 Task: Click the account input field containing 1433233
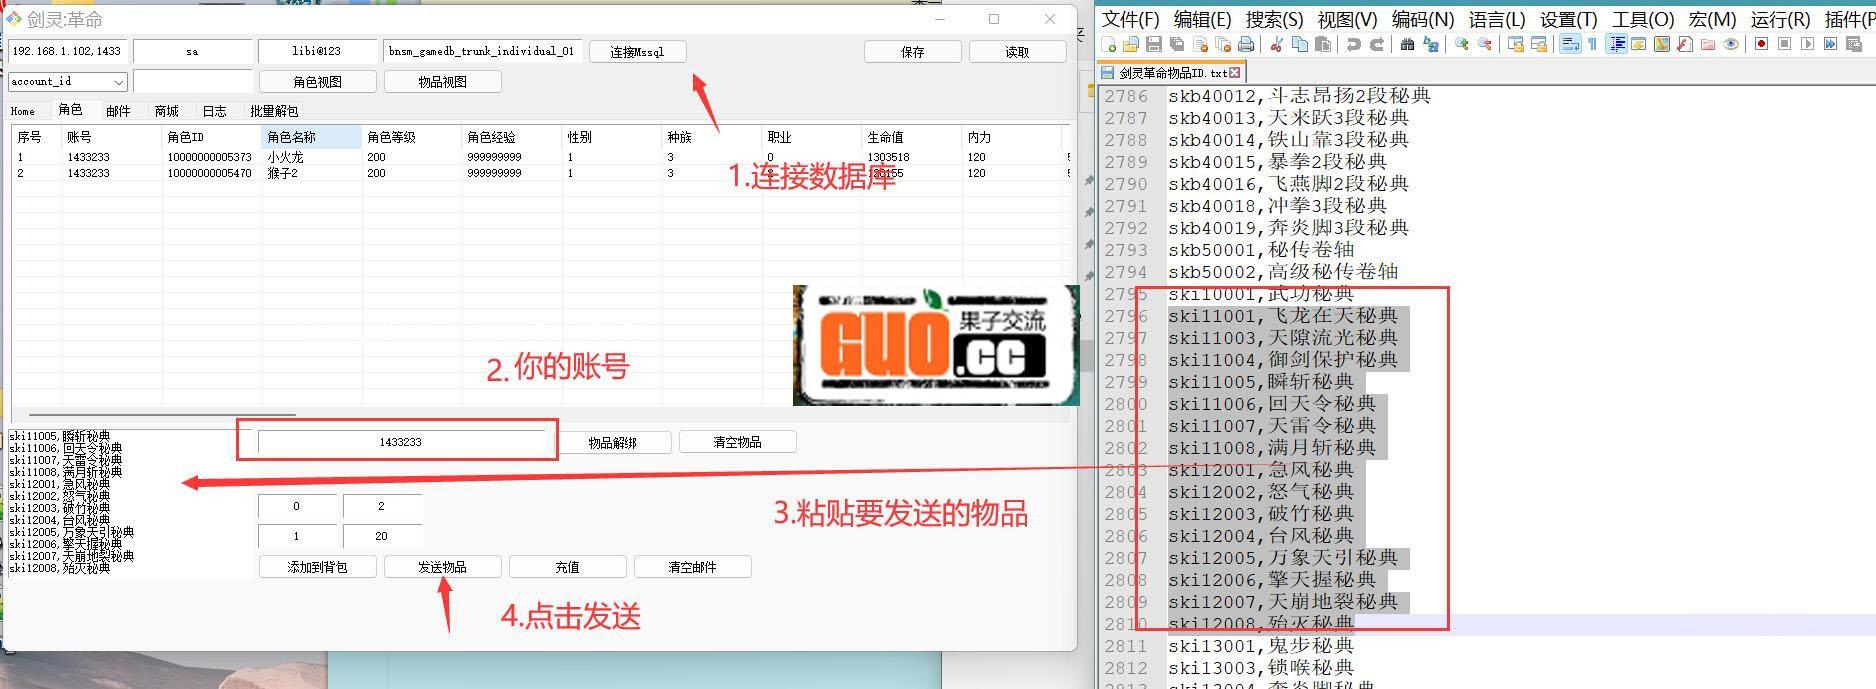pyautogui.click(x=400, y=442)
